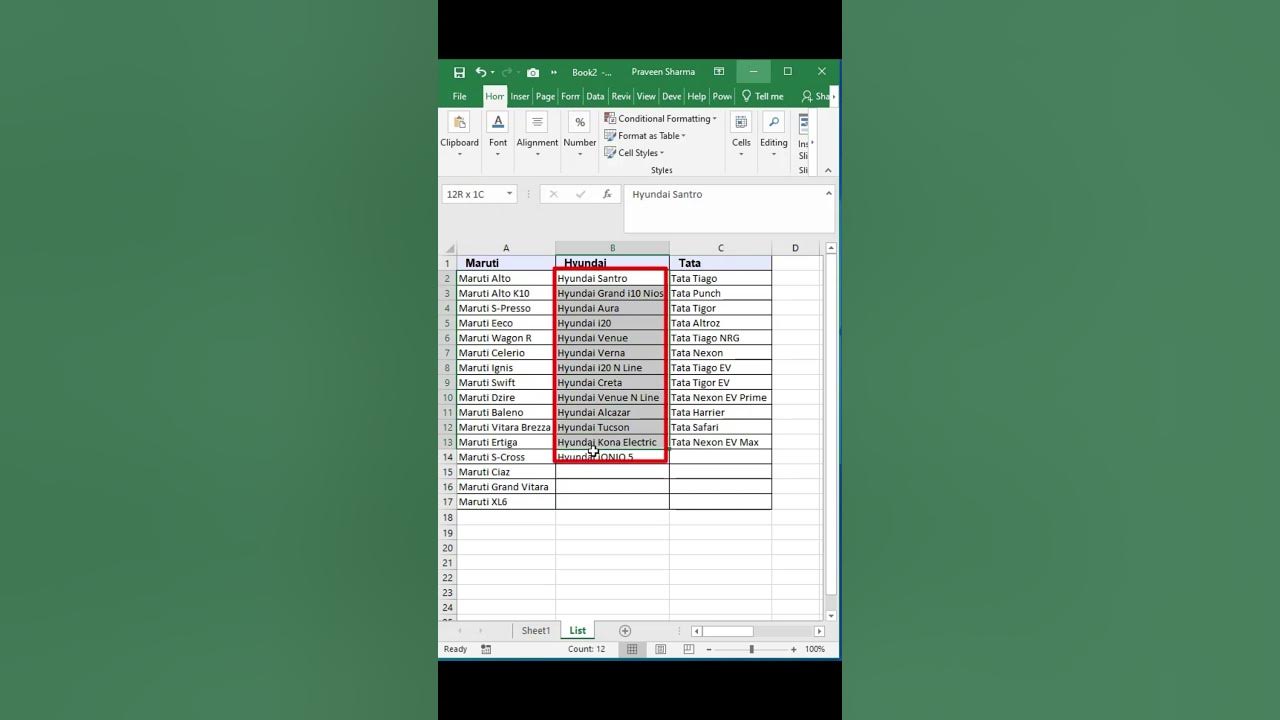Switch to the Insert ribbon tab
The height and width of the screenshot is (720, 1280).
tap(520, 96)
